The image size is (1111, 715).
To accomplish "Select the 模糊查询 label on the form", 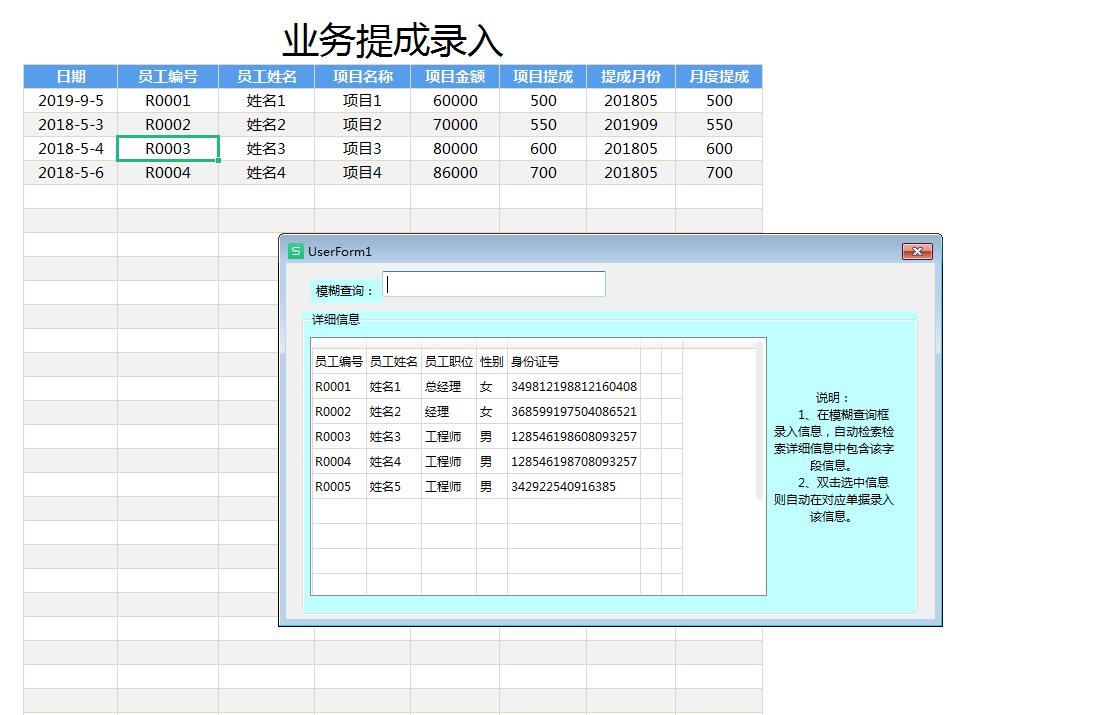I will pyautogui.click(x=344, y=287).
